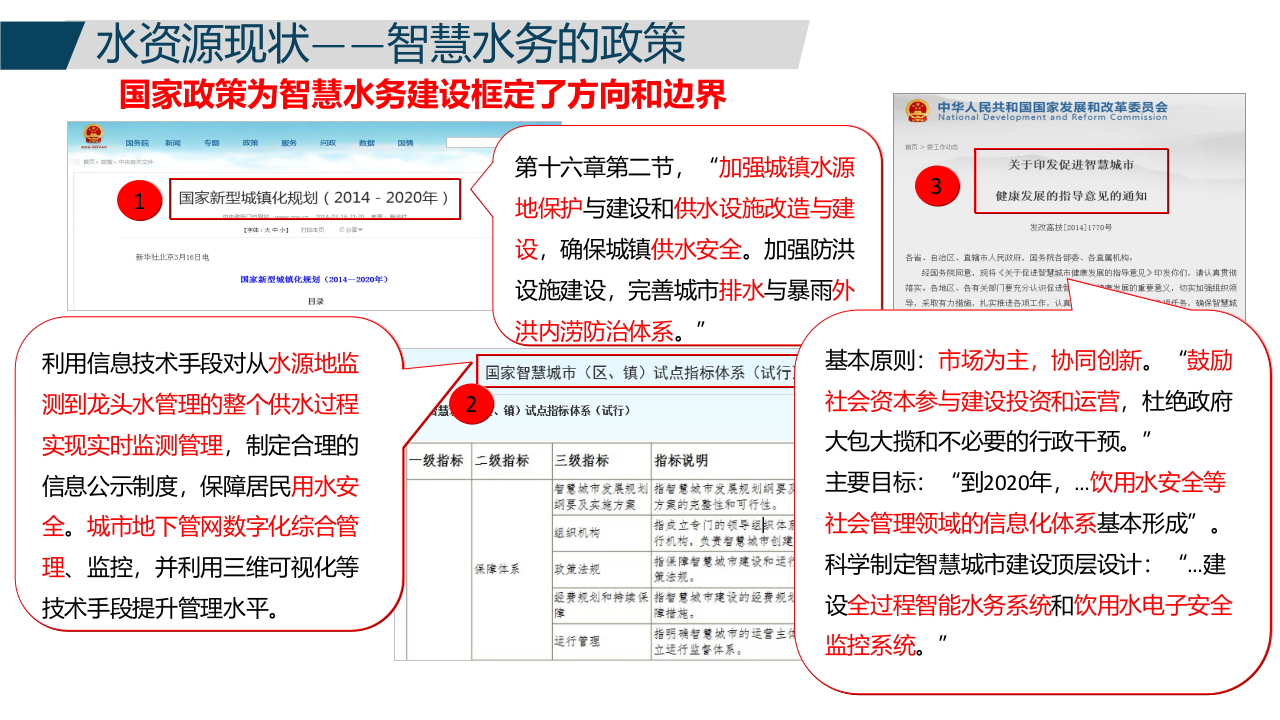Select 大 large font size option

pos(268,229)
